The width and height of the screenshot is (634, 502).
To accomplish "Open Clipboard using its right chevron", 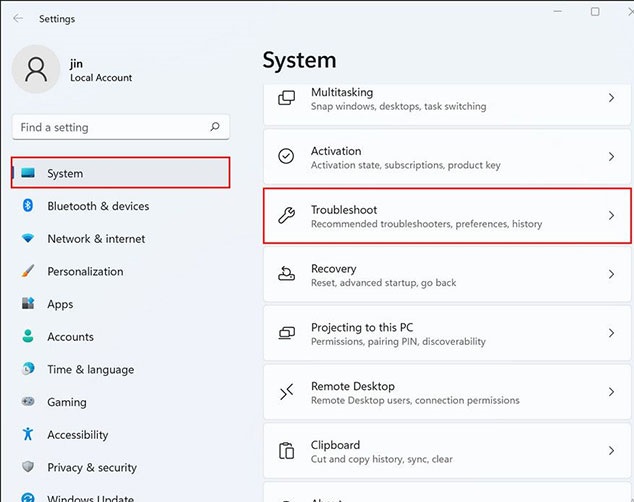I will point(611,450).
